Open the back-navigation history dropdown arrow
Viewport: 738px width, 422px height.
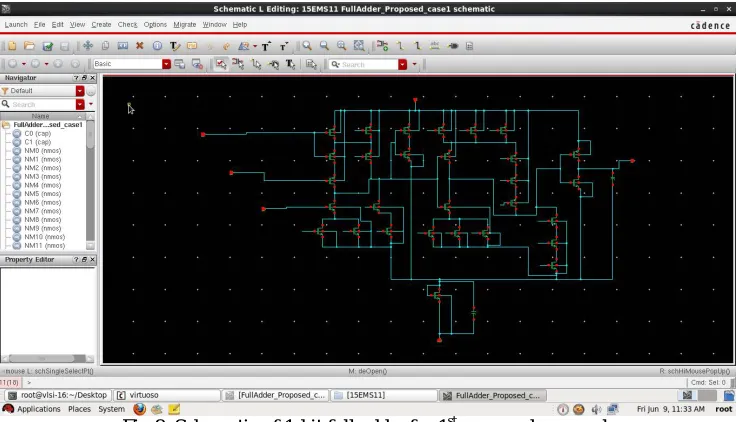coord(24,64)
